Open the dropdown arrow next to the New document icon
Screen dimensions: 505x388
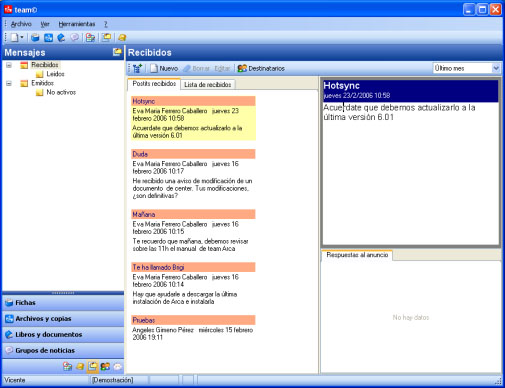[x=22, y=38]
